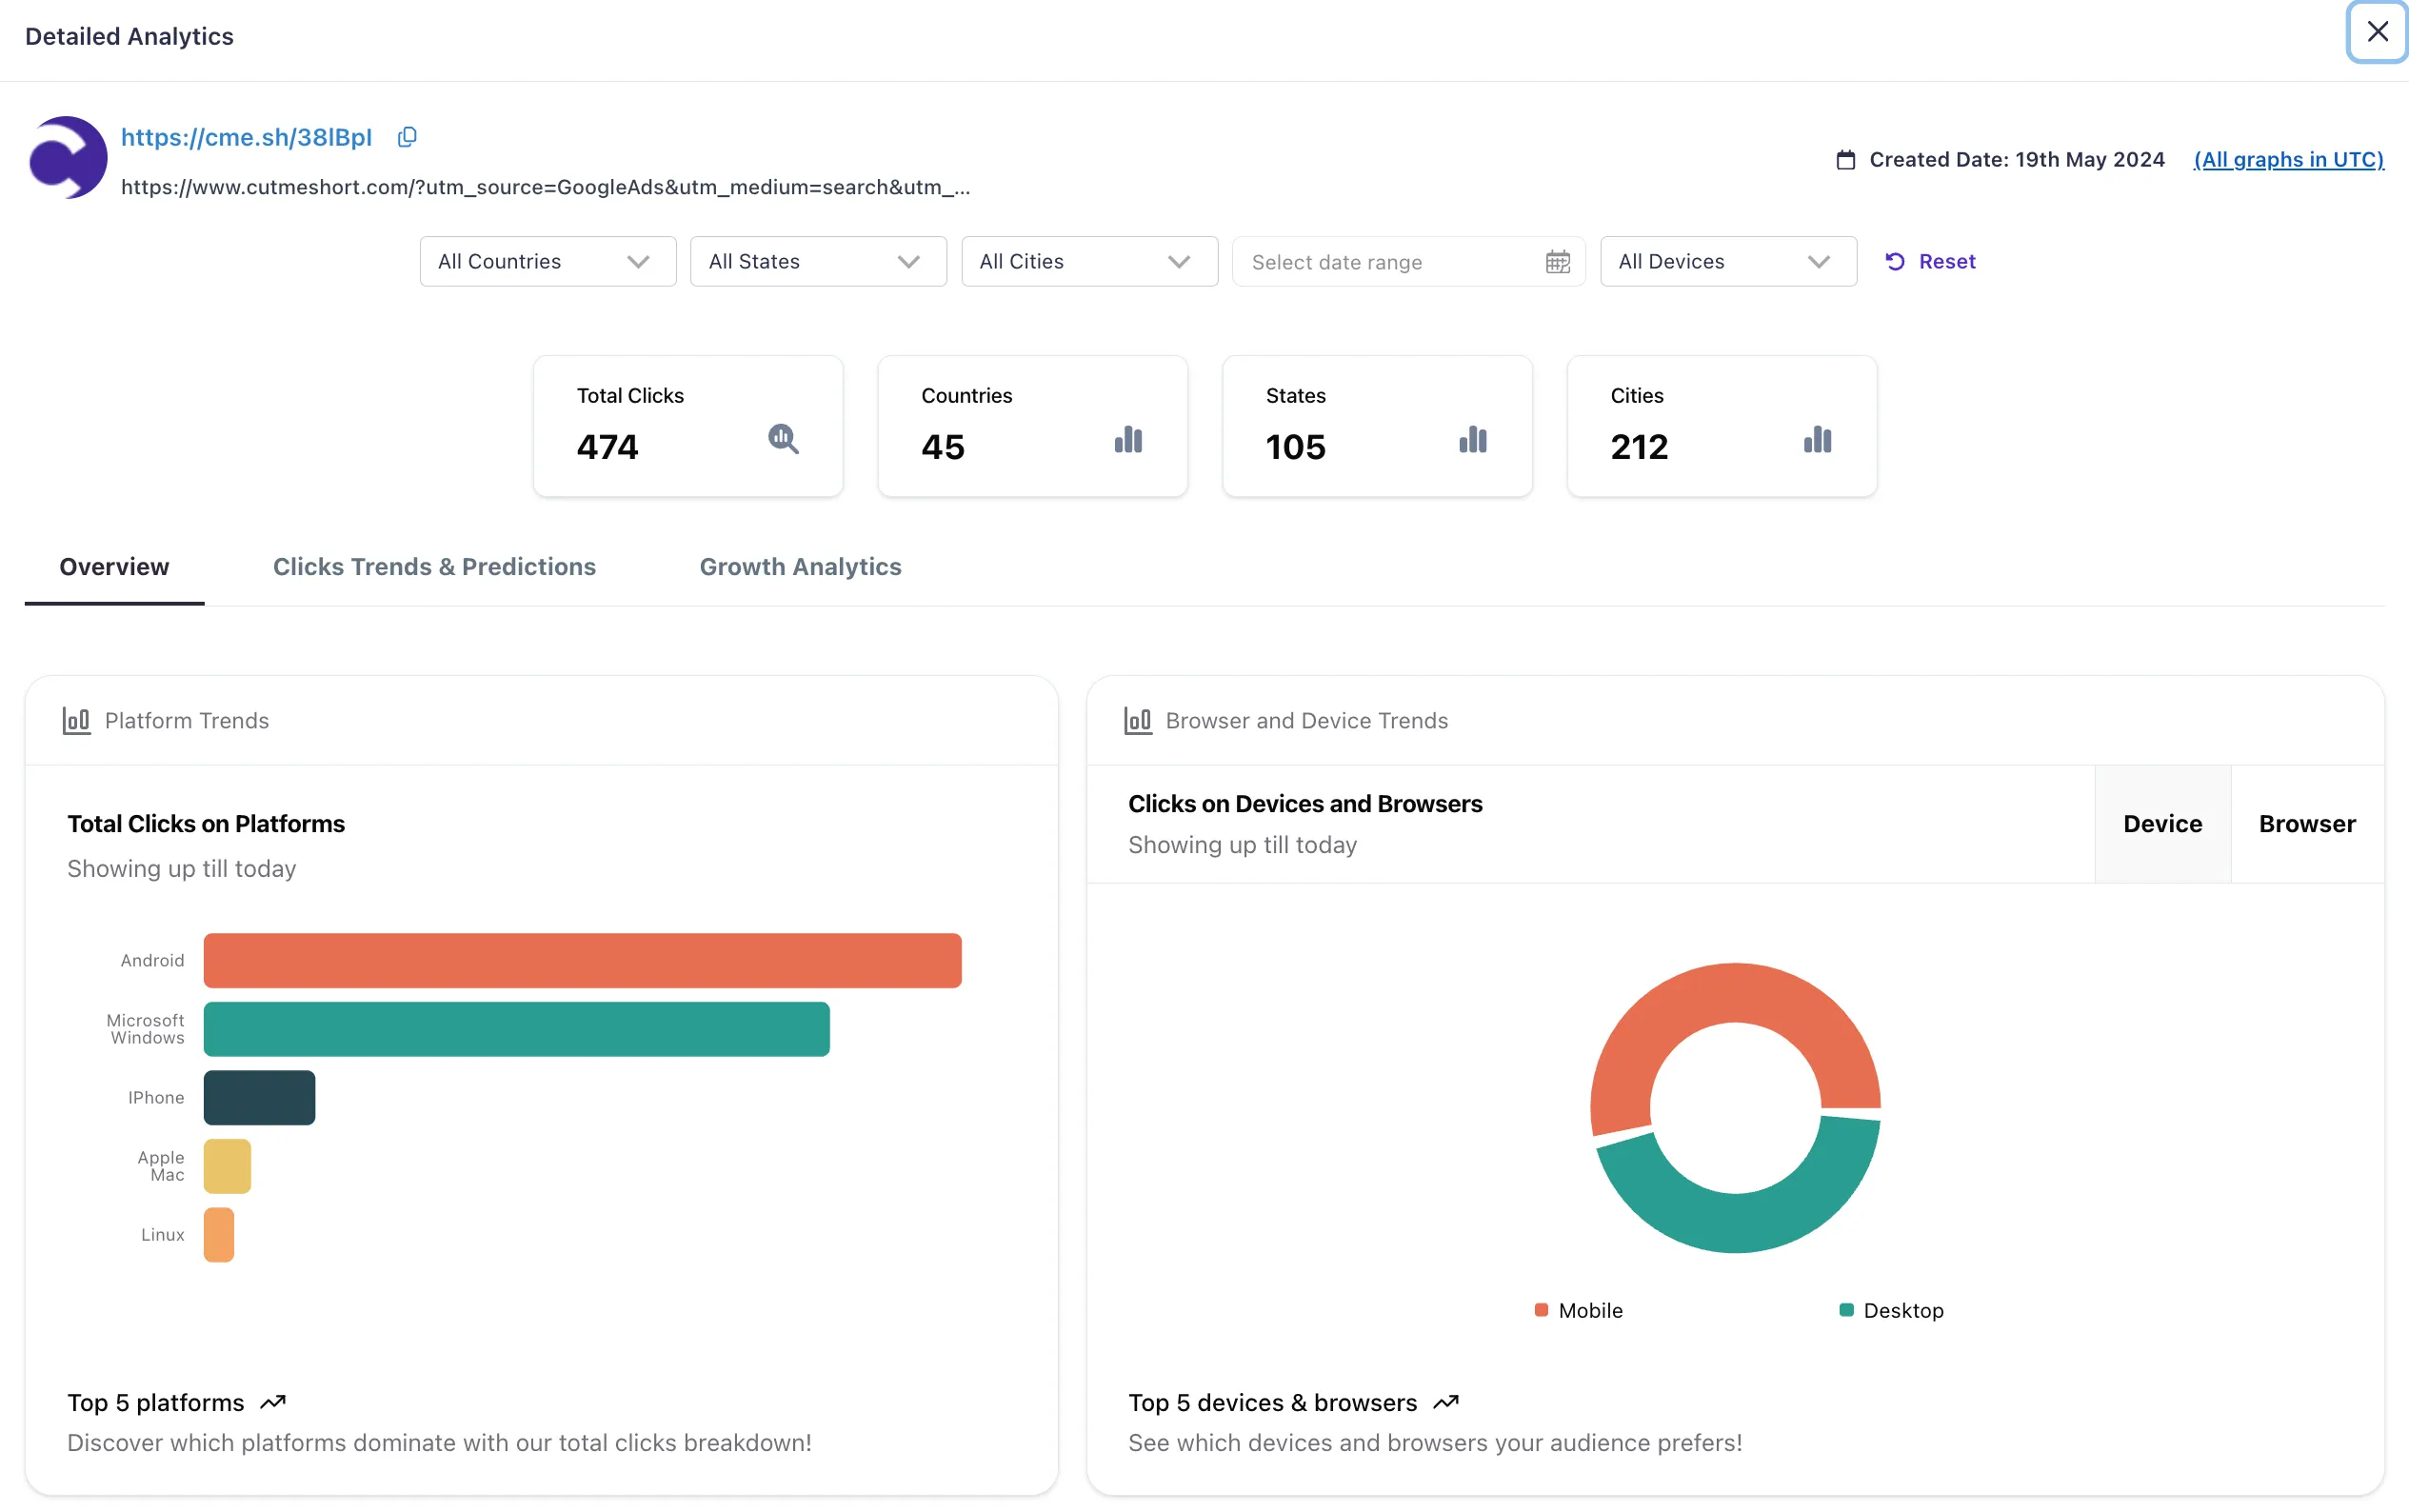Switch the donut chart to Browser view

(x=2307, y=824)
